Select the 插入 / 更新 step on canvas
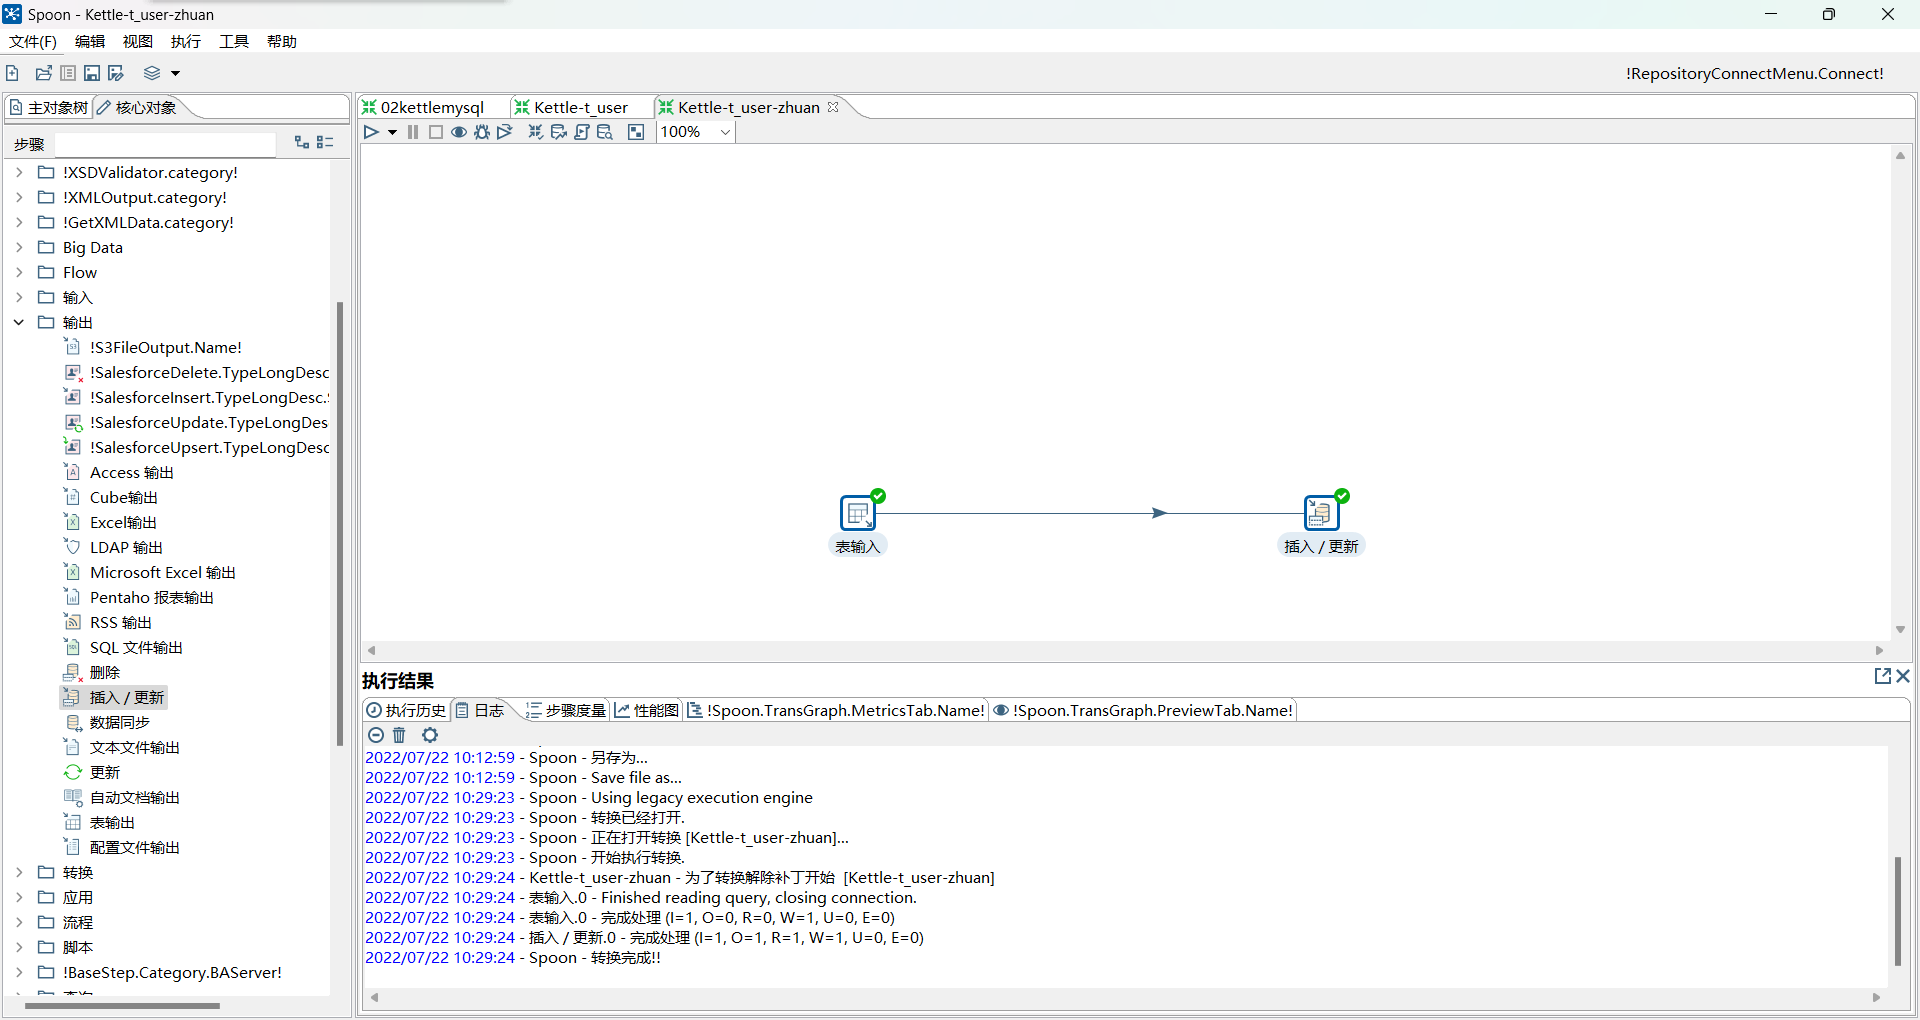Viewport: 1920px width, 1020px height. [x=1321, y=514]
